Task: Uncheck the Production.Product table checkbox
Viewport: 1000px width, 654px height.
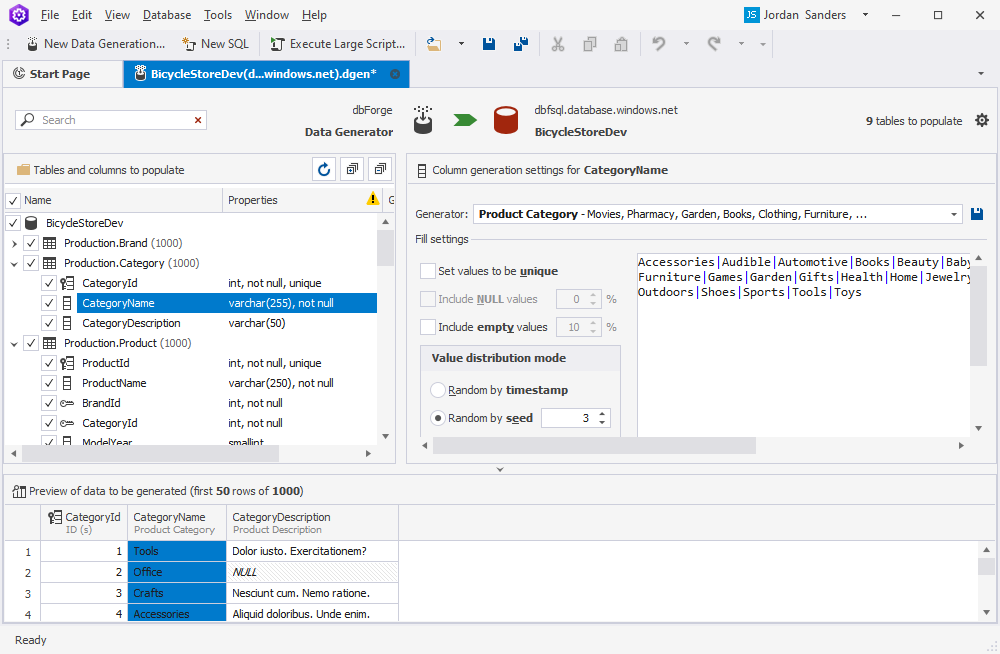Action: point(31,343)
